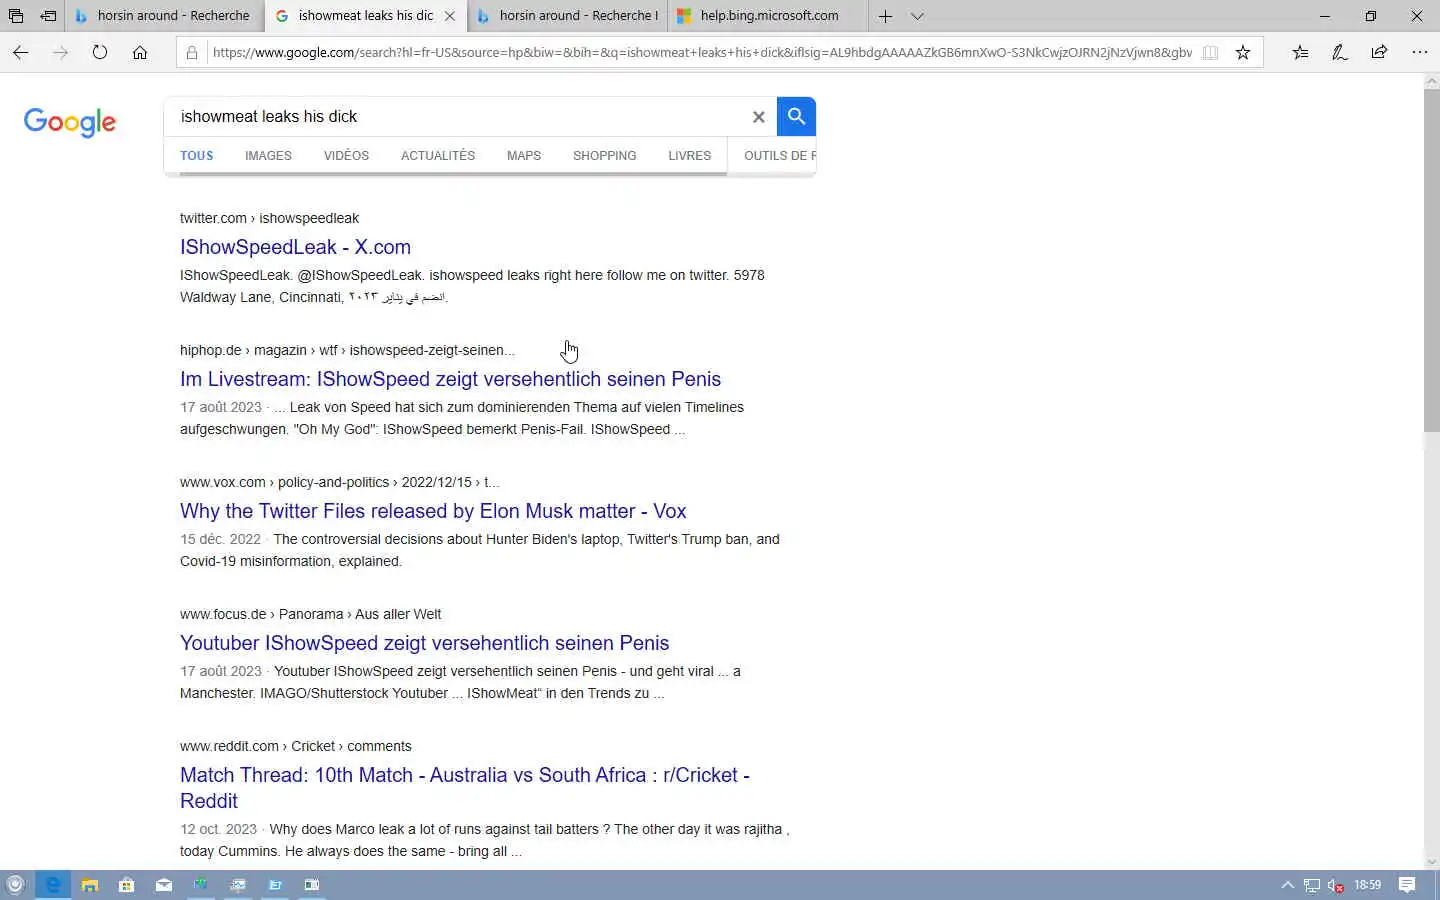The height and width of the screenshot is (900, 1440).
Task: Open reading view from address bar
Action: pos(1210,52)
